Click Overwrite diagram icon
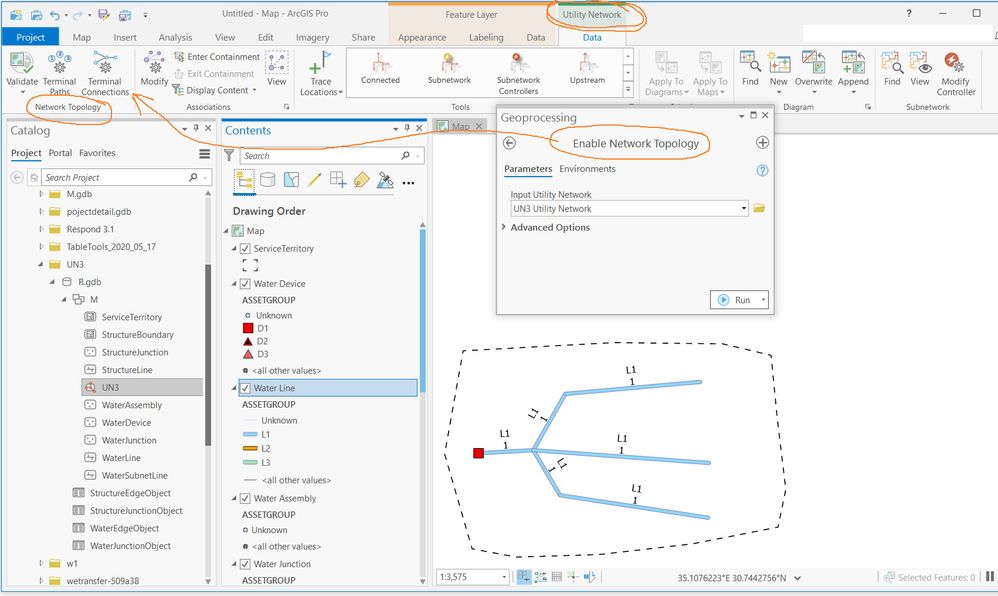The height and width of the screenshot is (596, 998). click(x=813, y=62)
